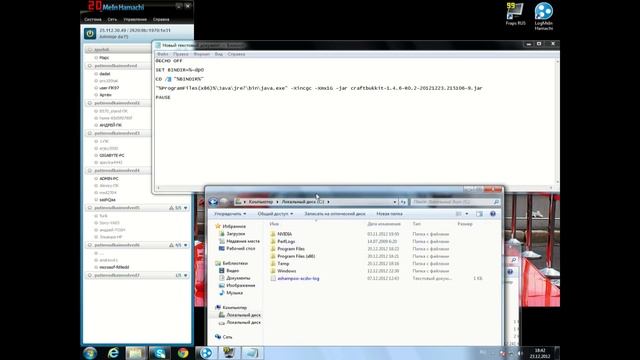Open Рабочий стол in navigation pane

pyautogui.click(x=241, y=248)
